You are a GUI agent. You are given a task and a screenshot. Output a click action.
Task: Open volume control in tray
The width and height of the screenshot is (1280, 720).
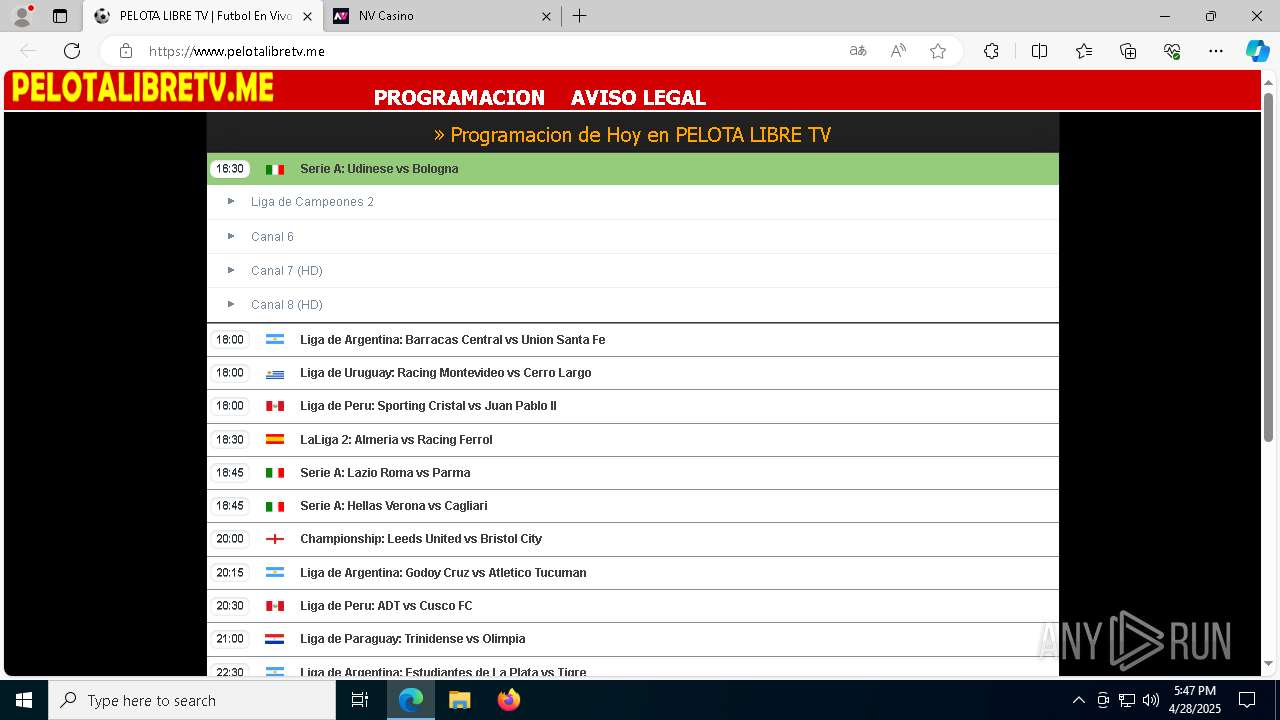click(x=1151, y=700)
